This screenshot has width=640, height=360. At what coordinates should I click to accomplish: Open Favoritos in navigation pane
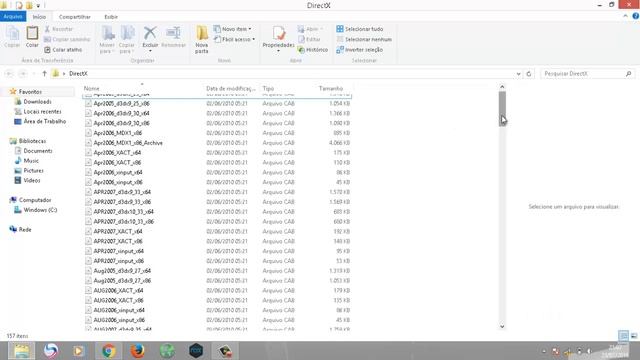(x=30, y=92)
